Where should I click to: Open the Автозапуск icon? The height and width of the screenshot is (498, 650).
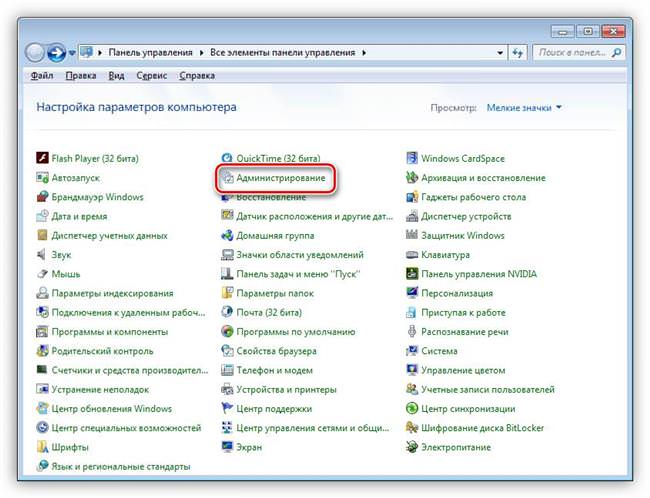[x=42, y=177]
